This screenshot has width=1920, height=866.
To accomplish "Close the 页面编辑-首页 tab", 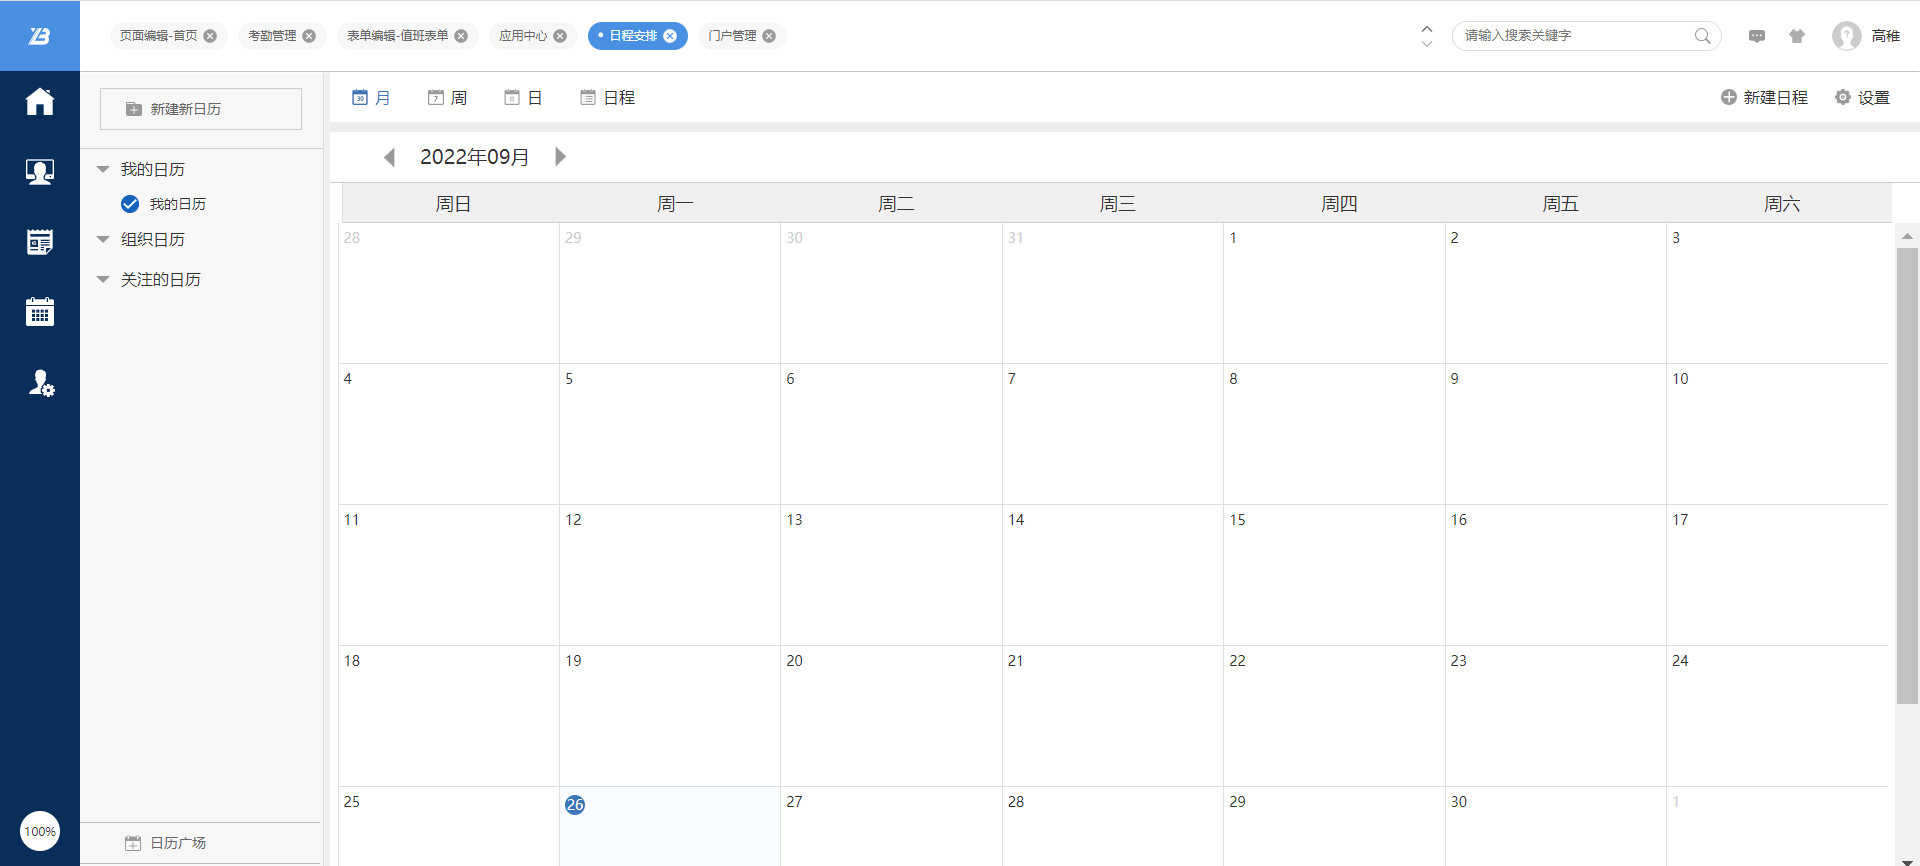I will point(210,36).
